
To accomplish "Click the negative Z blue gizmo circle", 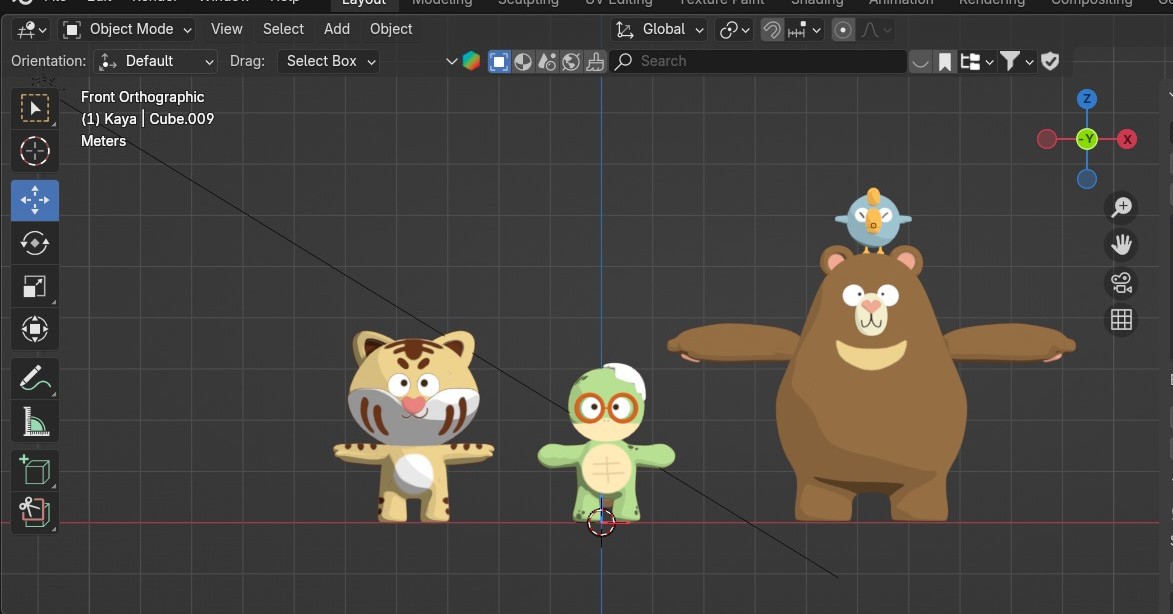I will pyautogui.click(x=1087, y=179).
